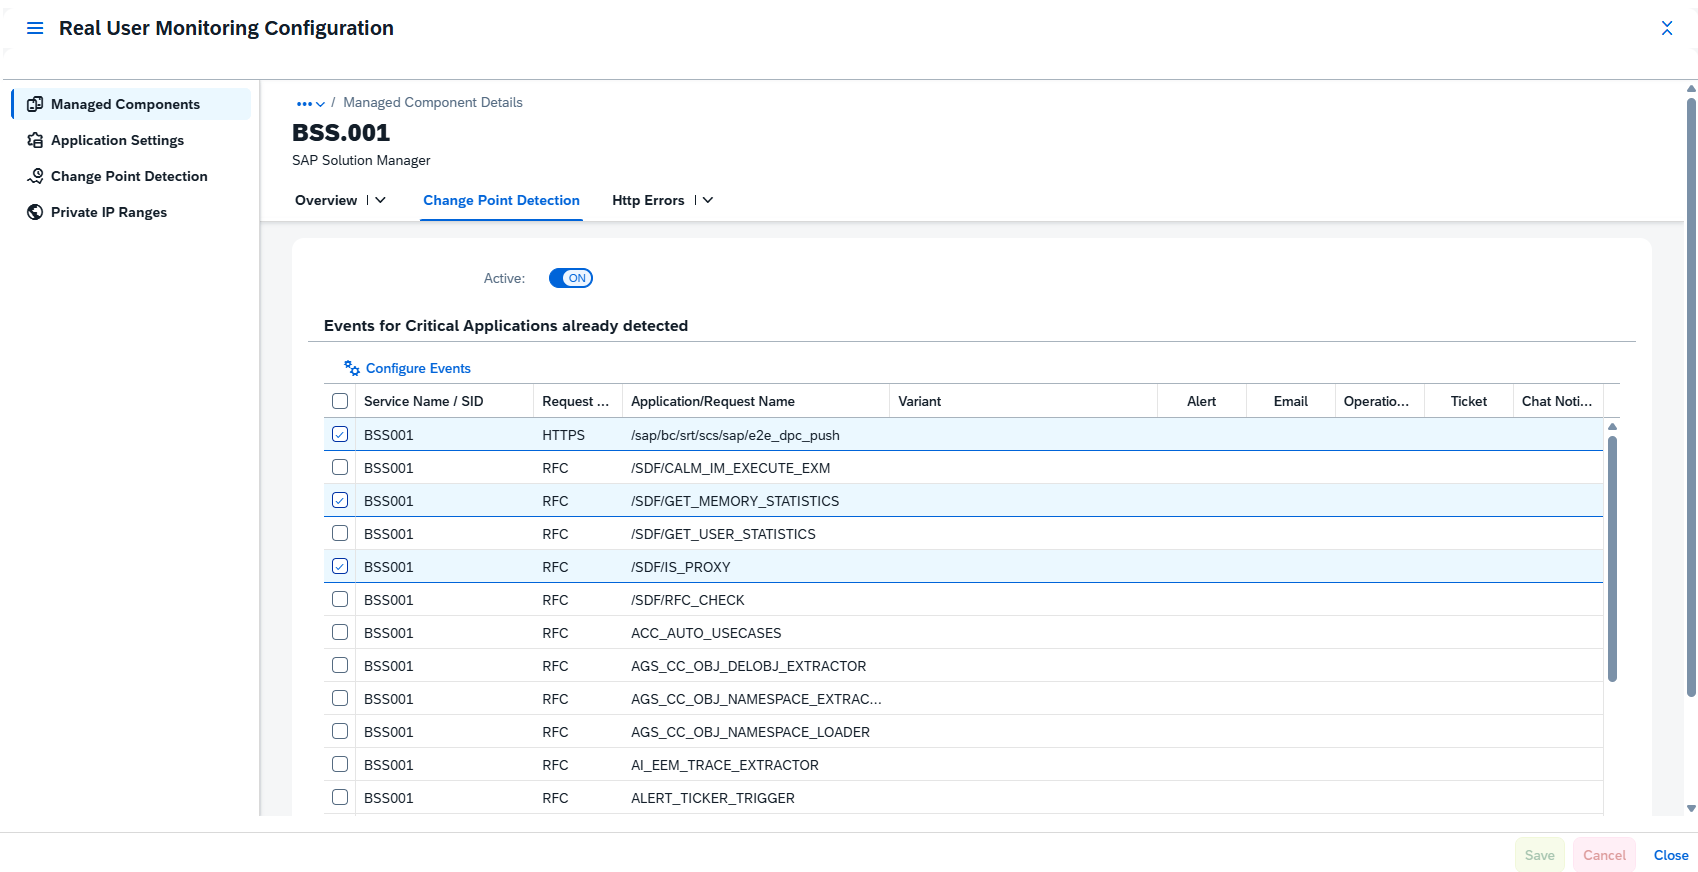1698x872 pixels.
Task: Click the Application Settings sidebar icon
Action: point(35,140)
